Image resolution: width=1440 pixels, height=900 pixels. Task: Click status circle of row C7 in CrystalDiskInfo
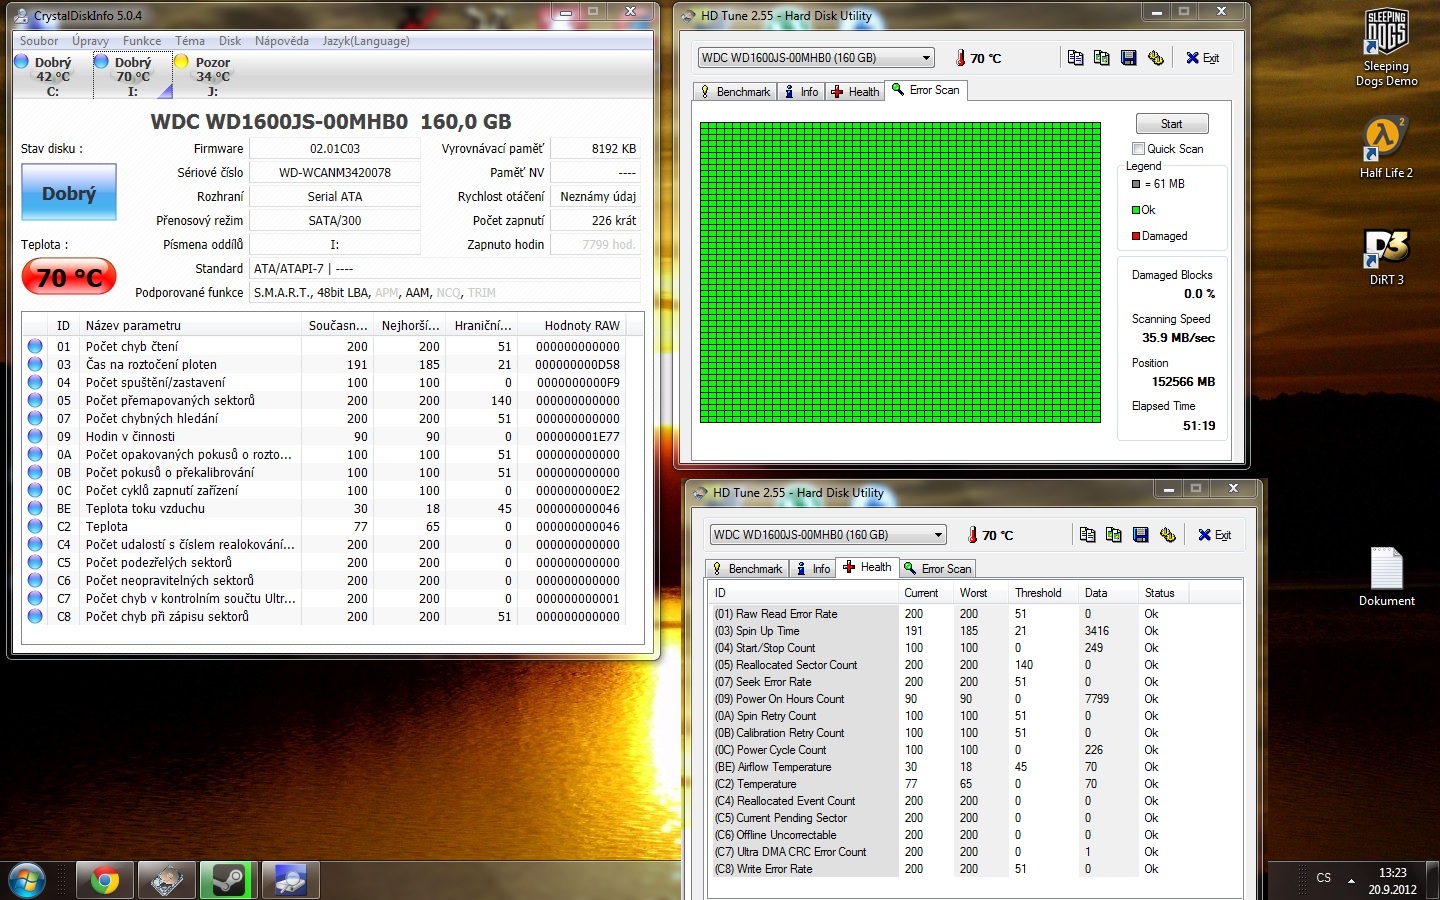click(35, 598)
